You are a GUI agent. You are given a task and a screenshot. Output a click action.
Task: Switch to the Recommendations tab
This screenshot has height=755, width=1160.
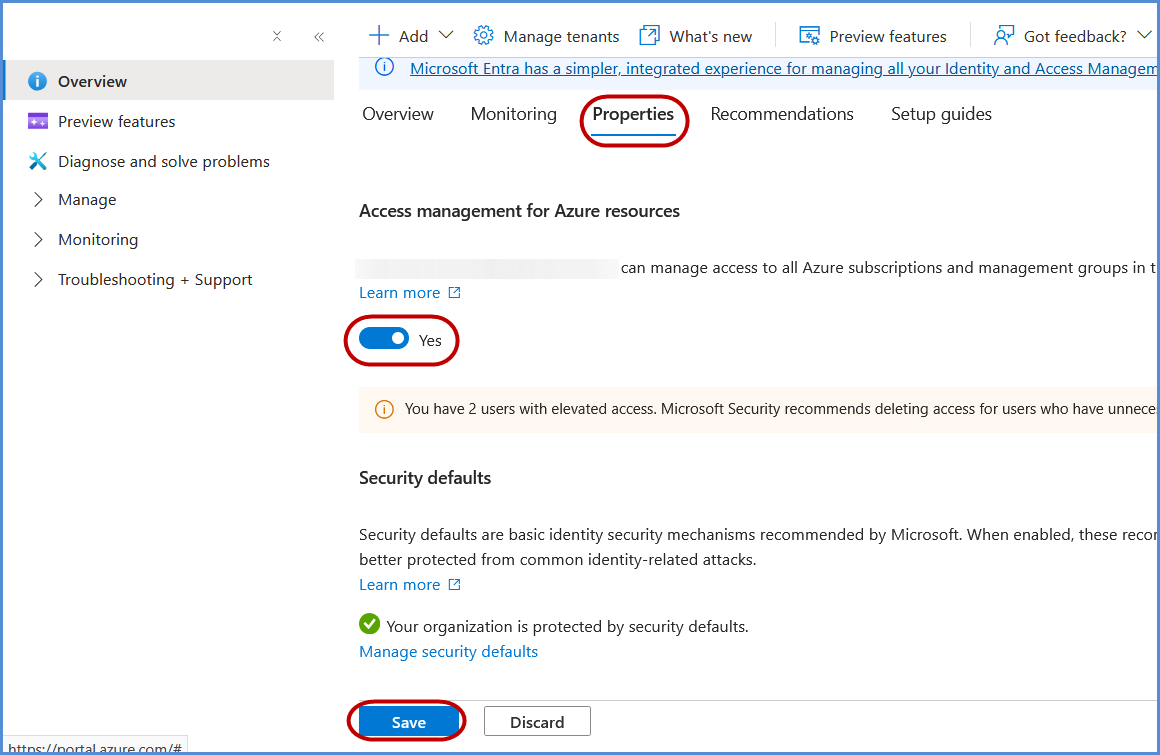click(782, 114)
